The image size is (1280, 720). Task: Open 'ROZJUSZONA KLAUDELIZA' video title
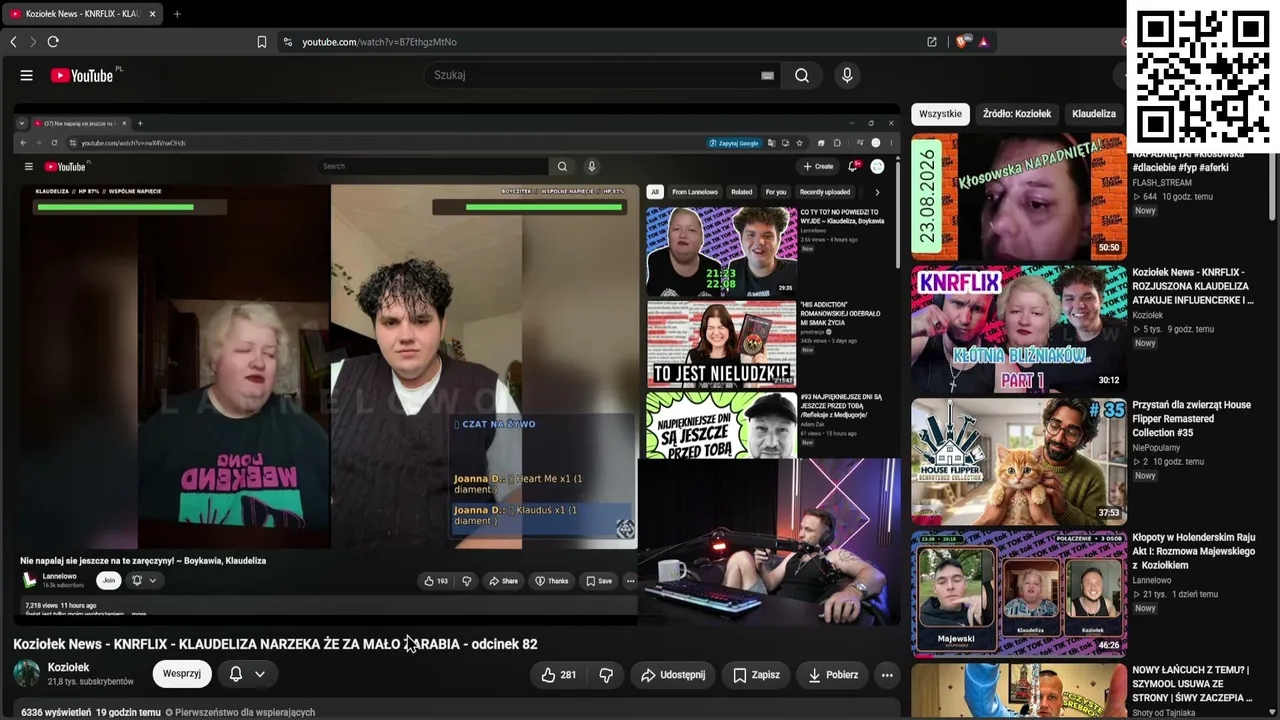pyautogui.click(x=1193, y=286)
